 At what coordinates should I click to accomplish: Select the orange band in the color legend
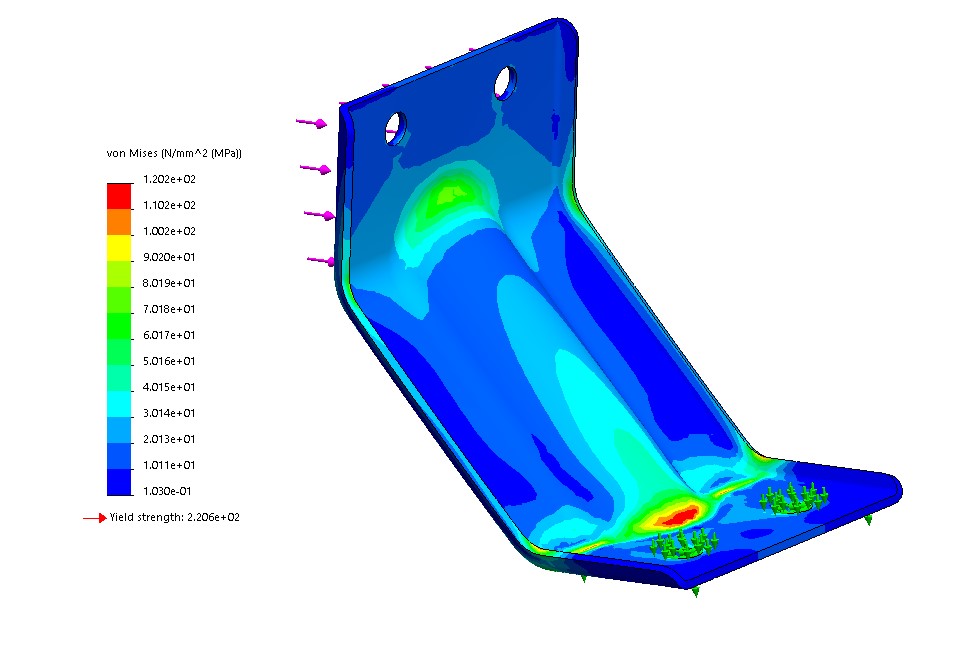pyautogui.click(x=119, y=222)
